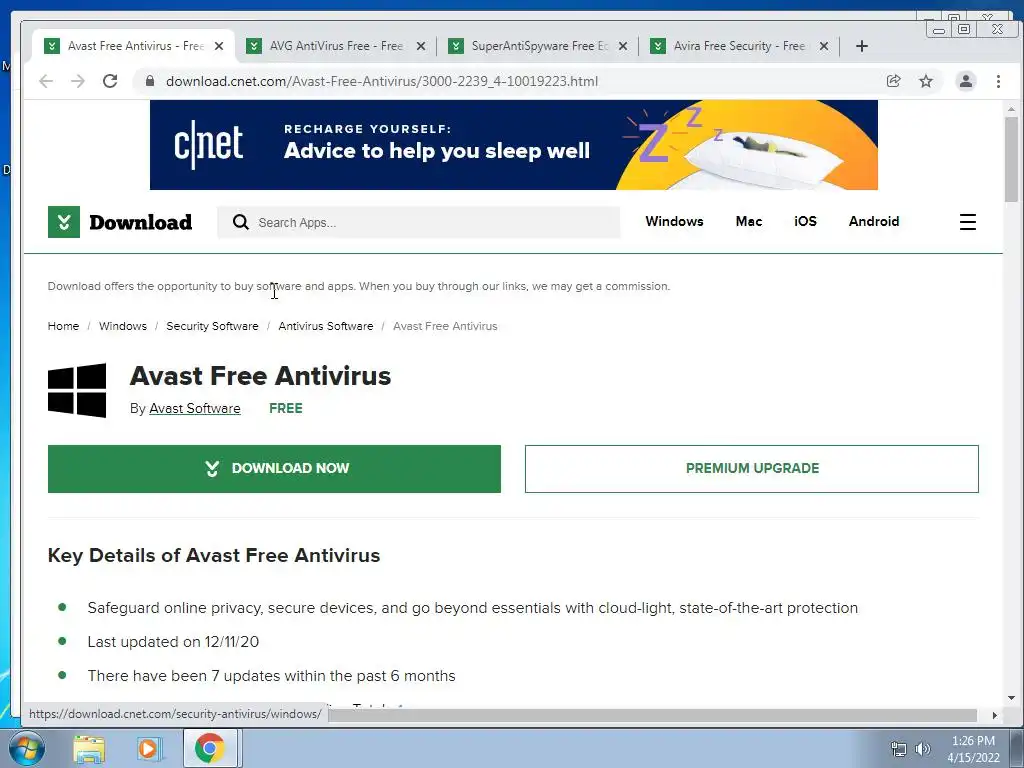Switch to the SuperAntiSpyware Free tab
Screen dimensions: 1024x768
tap(538, 46)
